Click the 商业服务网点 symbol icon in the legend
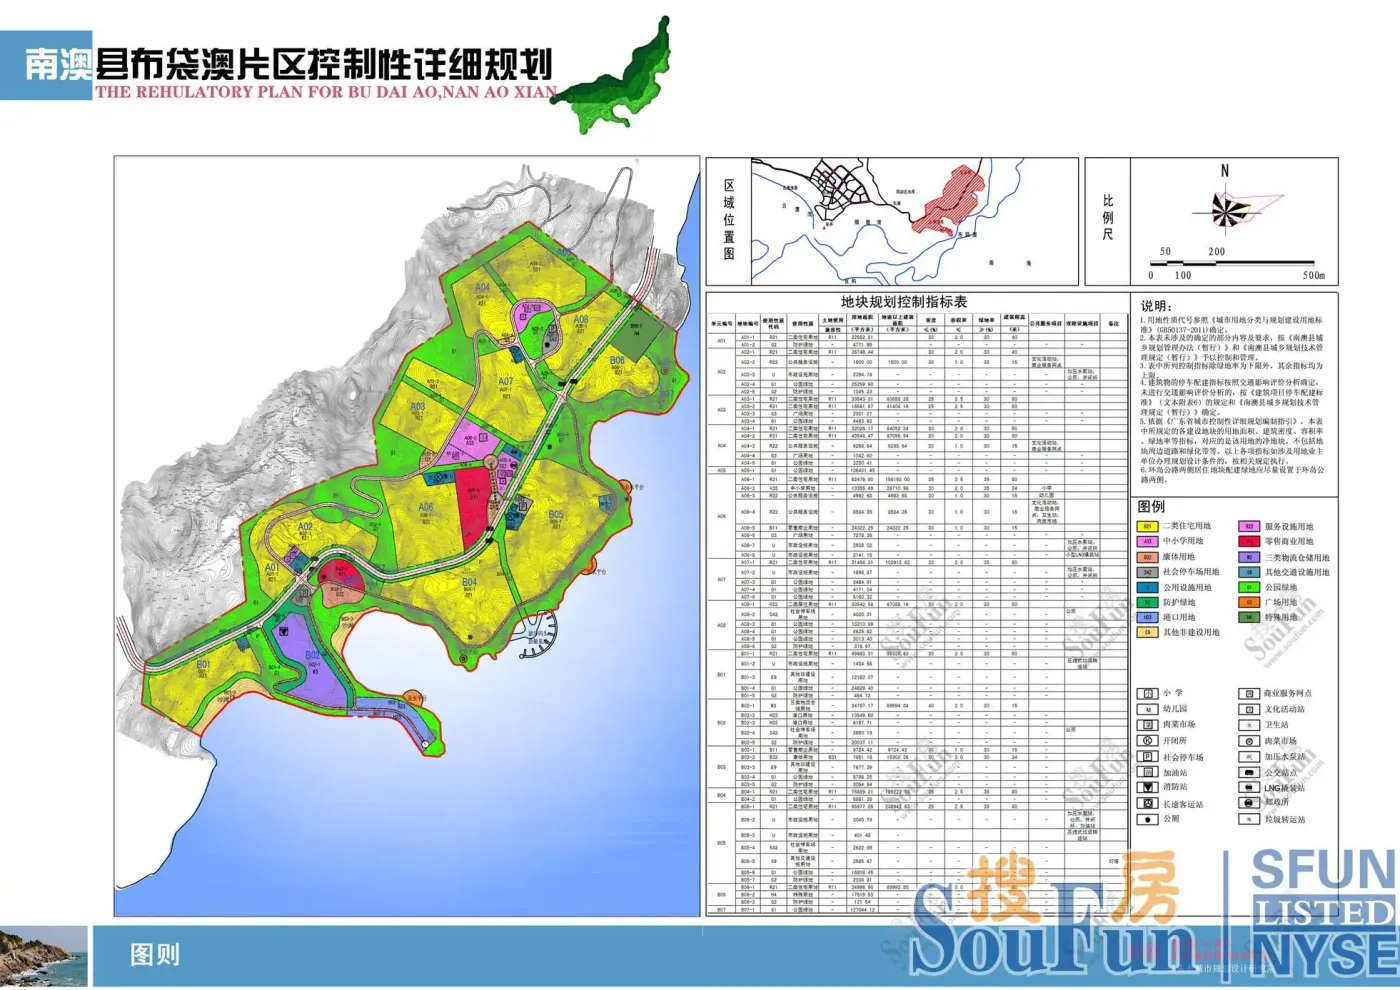 [1248, 693]
